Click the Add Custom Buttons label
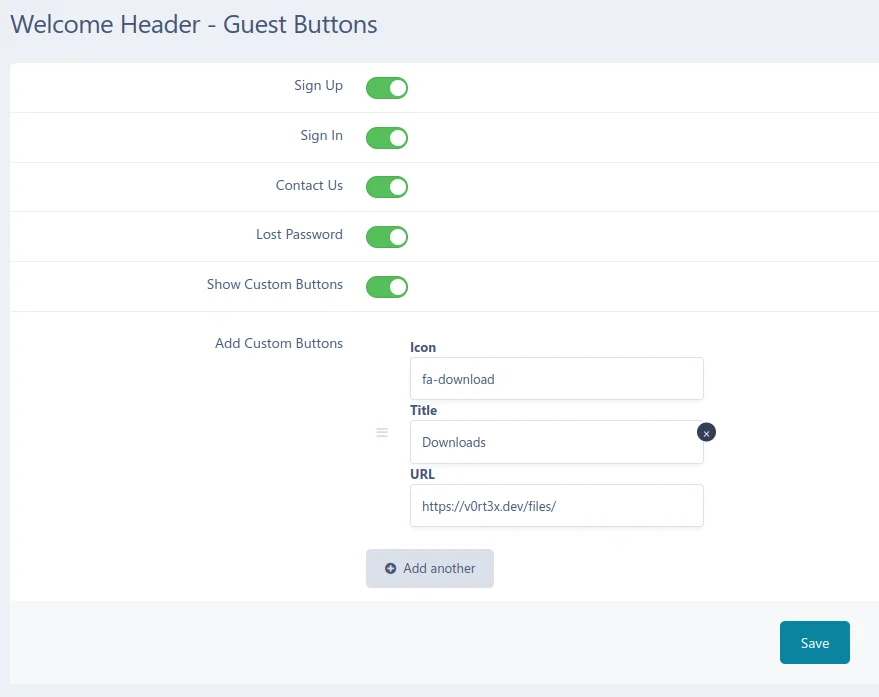The image size is (879, 697). (x=279, y=344)
